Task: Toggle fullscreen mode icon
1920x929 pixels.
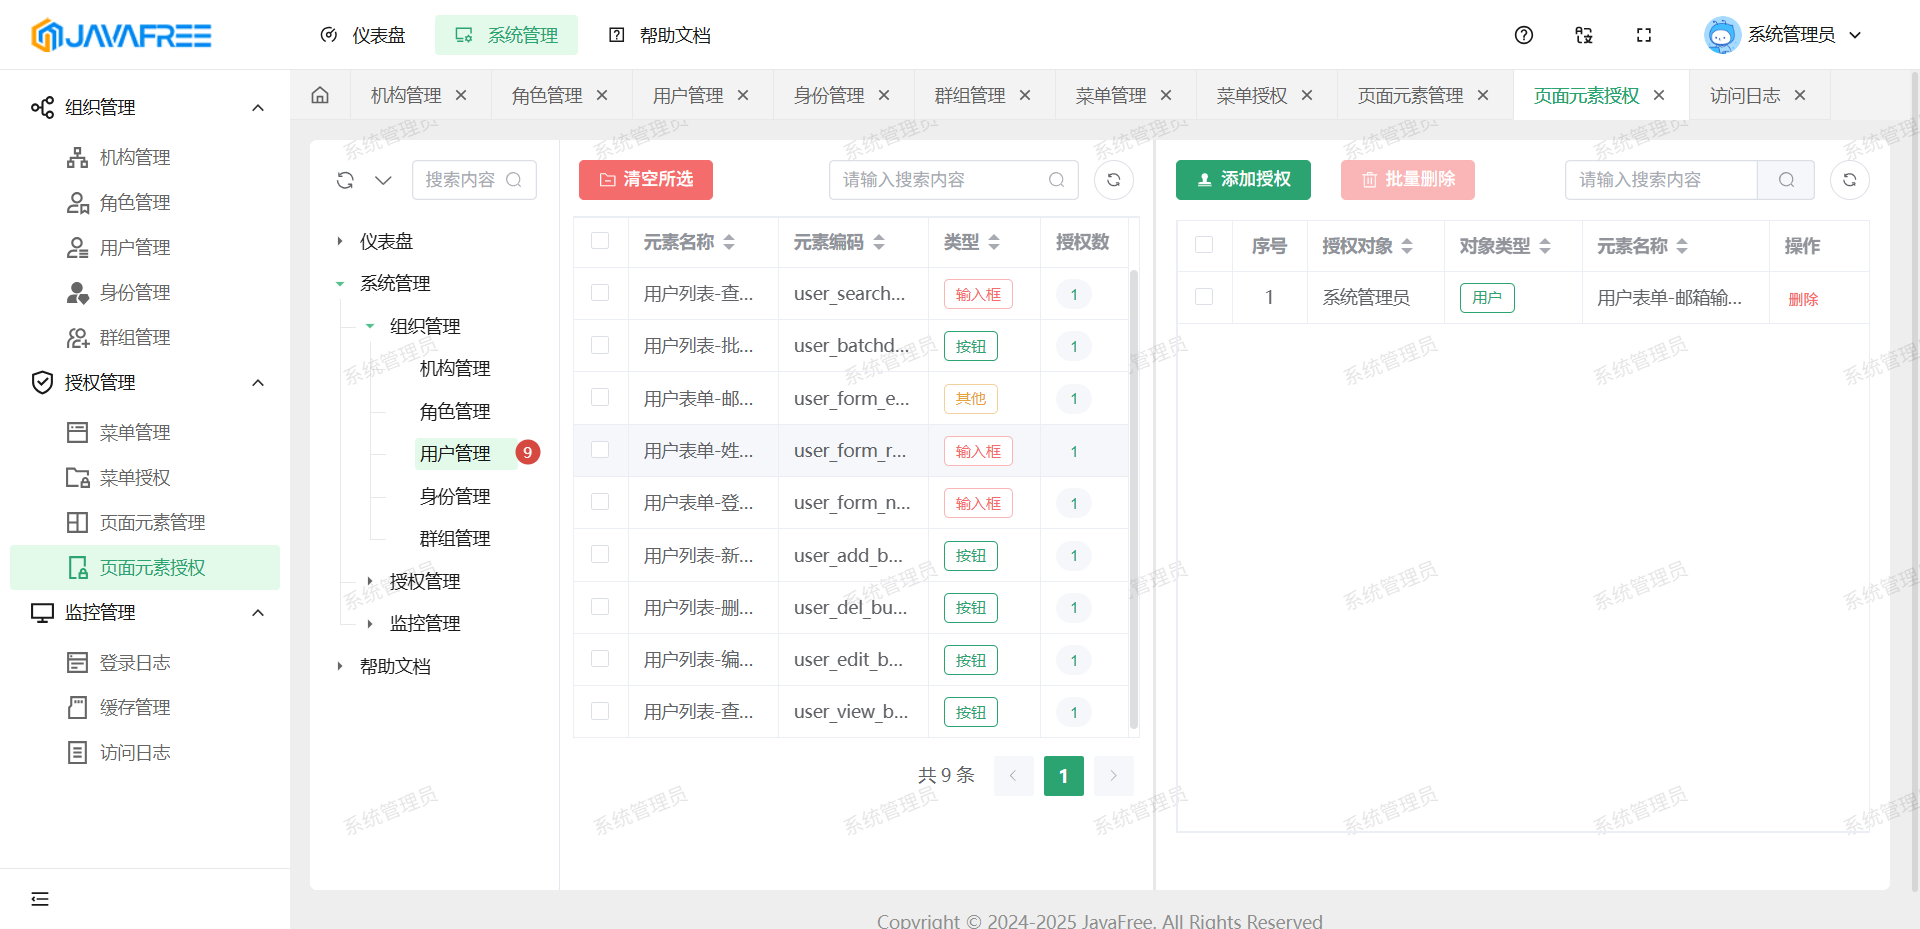Action: click(x=1643, y=35)
